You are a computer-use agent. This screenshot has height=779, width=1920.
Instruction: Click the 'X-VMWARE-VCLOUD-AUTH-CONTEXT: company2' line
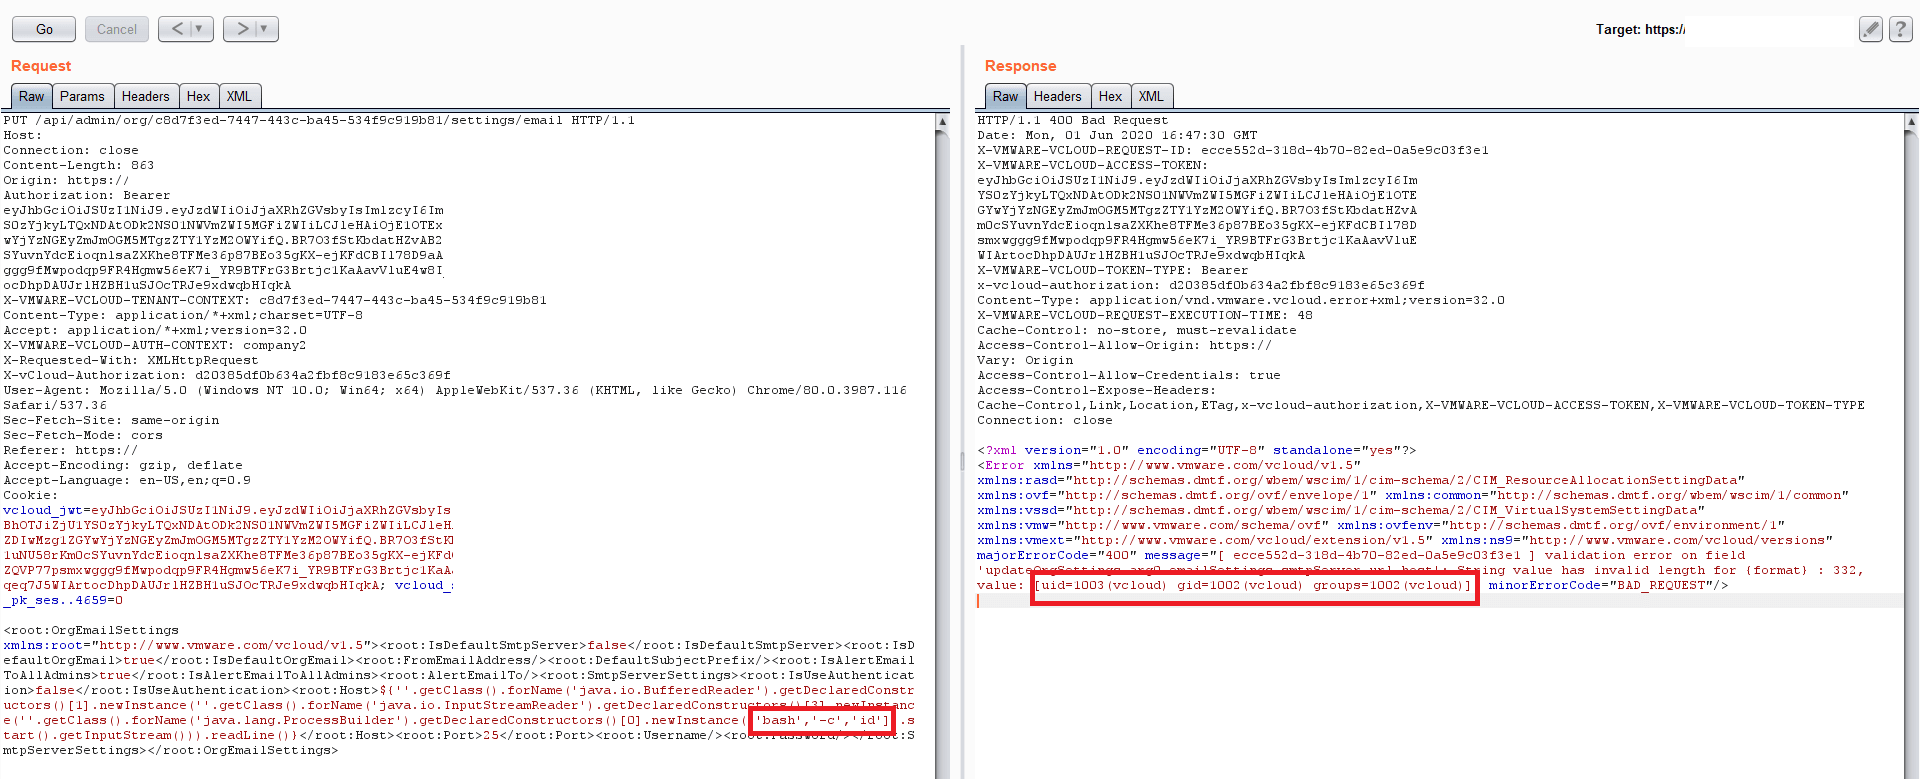coord(155,345)
